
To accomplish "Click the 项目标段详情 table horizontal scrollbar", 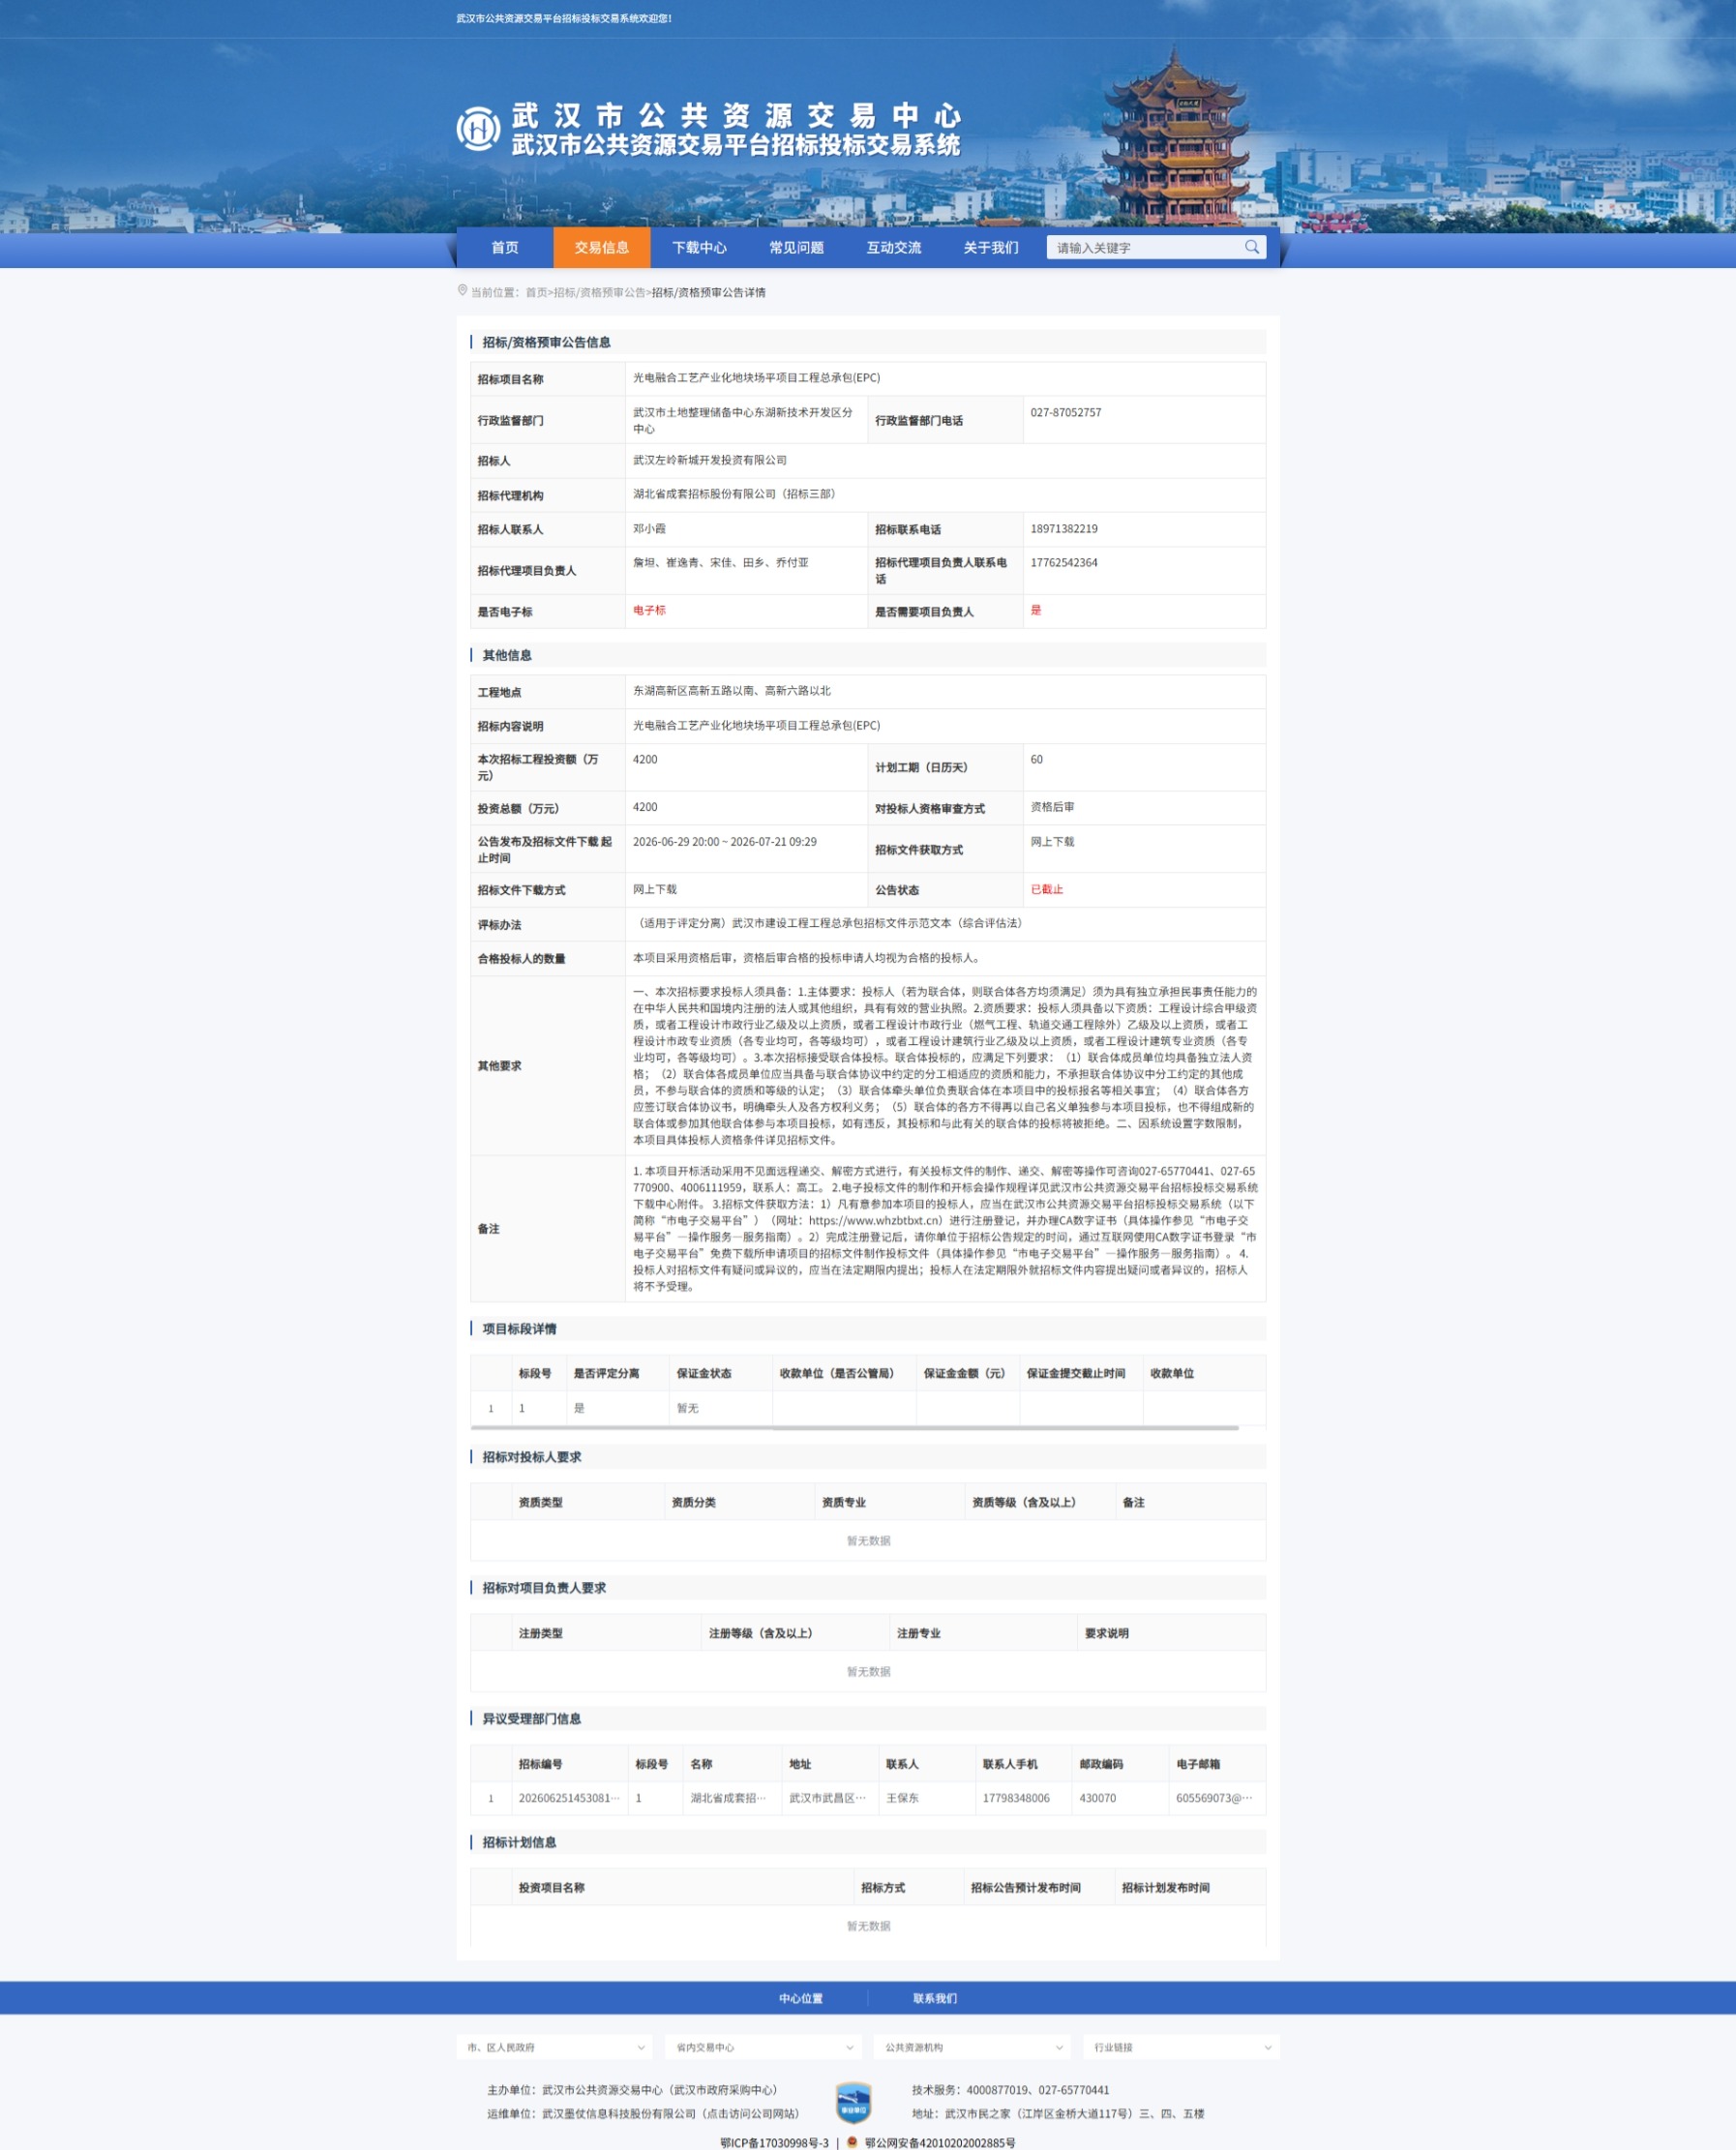I will coord(855,1428).
